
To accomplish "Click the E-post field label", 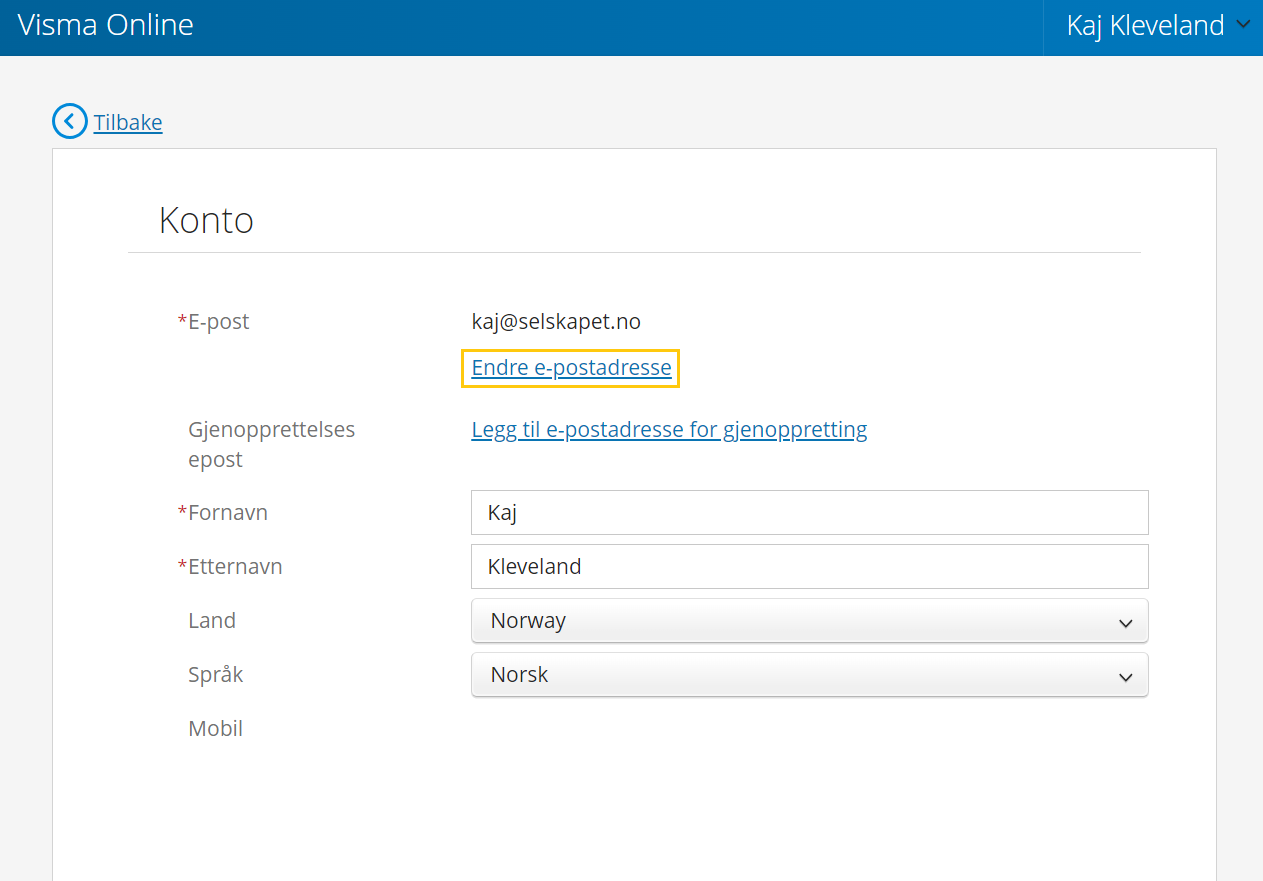I will pyautogui.click(x=218, y=322).
